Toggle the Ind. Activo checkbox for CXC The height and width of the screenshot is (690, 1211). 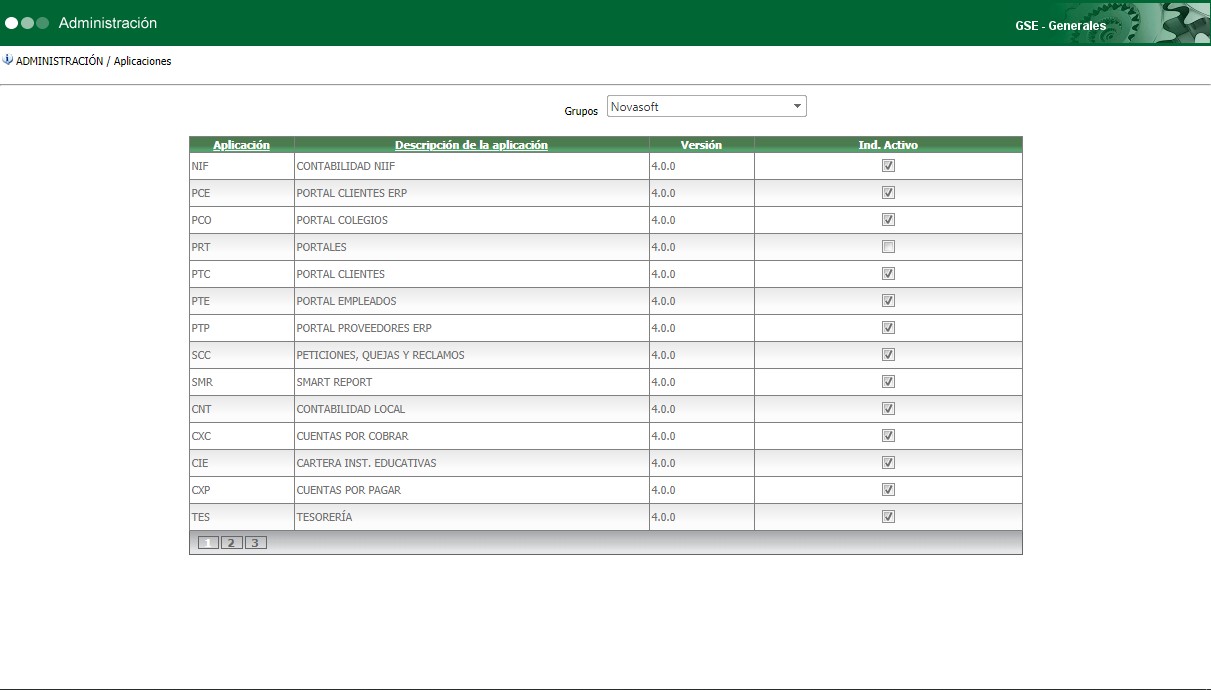[x=888, y=436]
